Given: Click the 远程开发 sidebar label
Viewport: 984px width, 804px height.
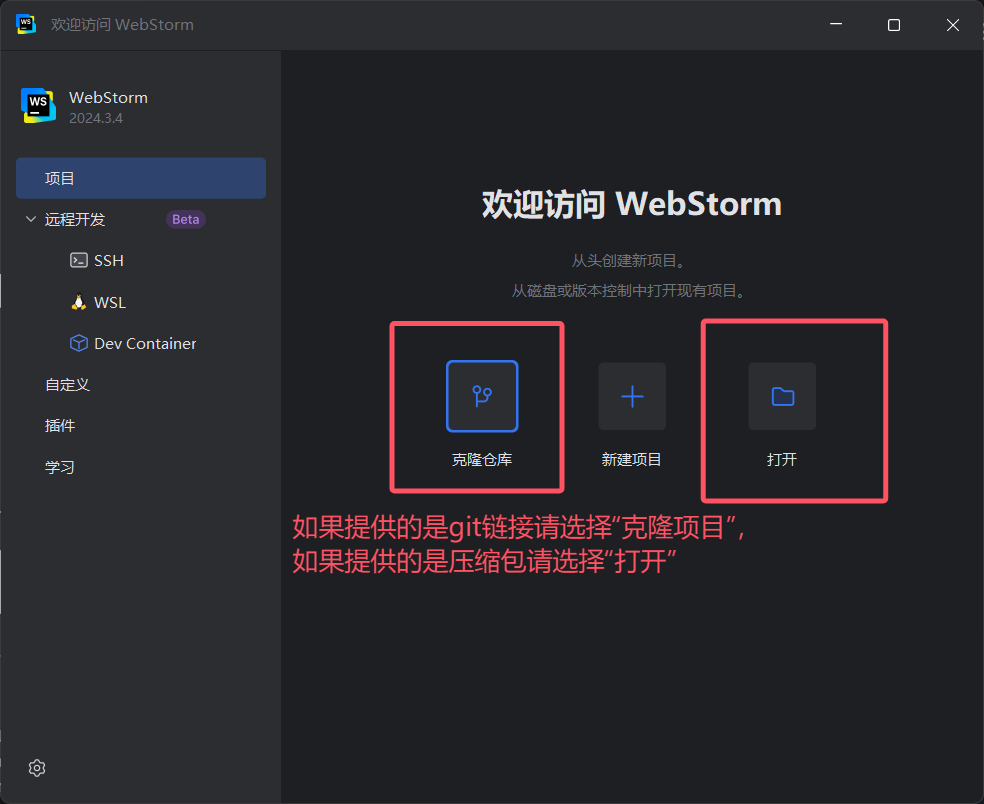Looking at the screenshot, I should coord(75,219).
